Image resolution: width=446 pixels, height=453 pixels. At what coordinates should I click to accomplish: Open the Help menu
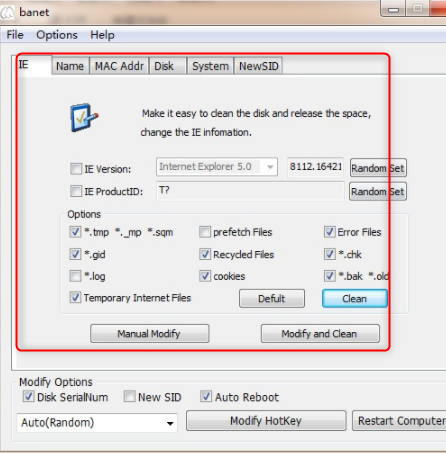pyautogui.click(x=102, y=35)
